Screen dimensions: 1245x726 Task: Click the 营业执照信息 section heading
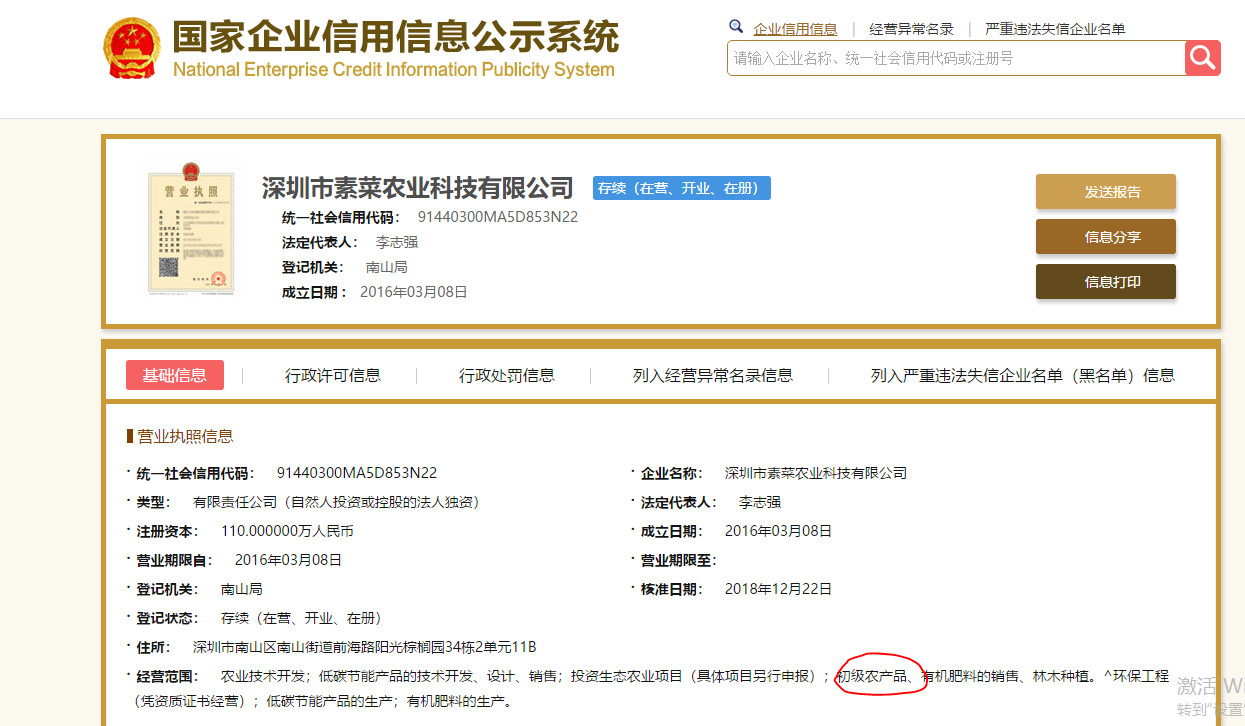pyautogui.click(x=185, y=436)
